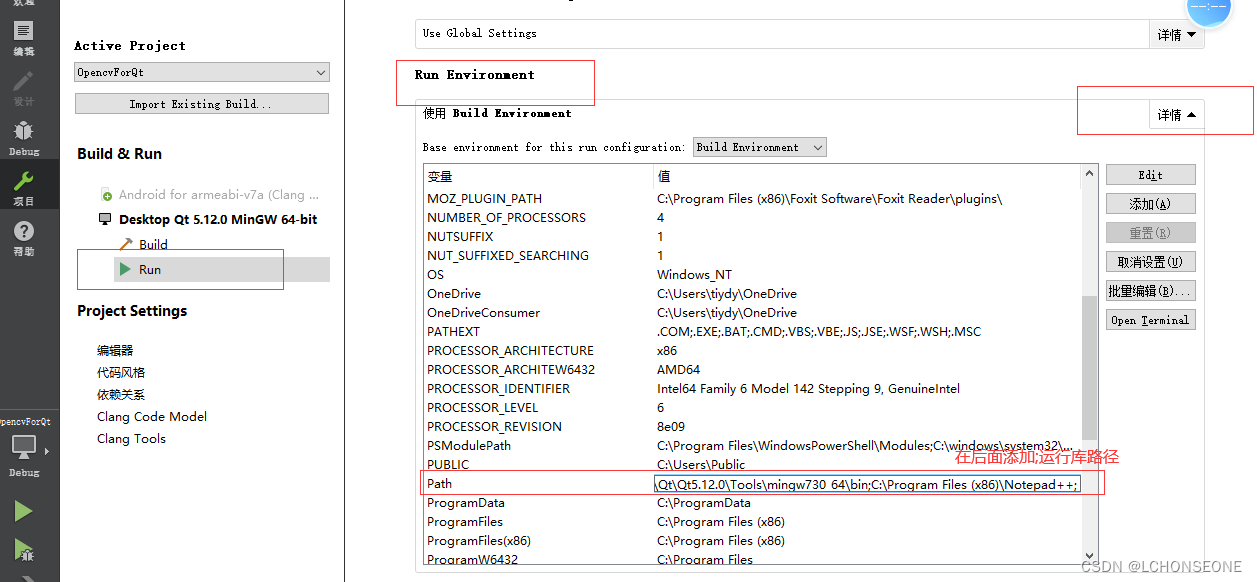Open the Active Project OpencvForQt dropdown
Image resolution: width=1257 pixels, height=582 pixels.
(x=202, y=72)
